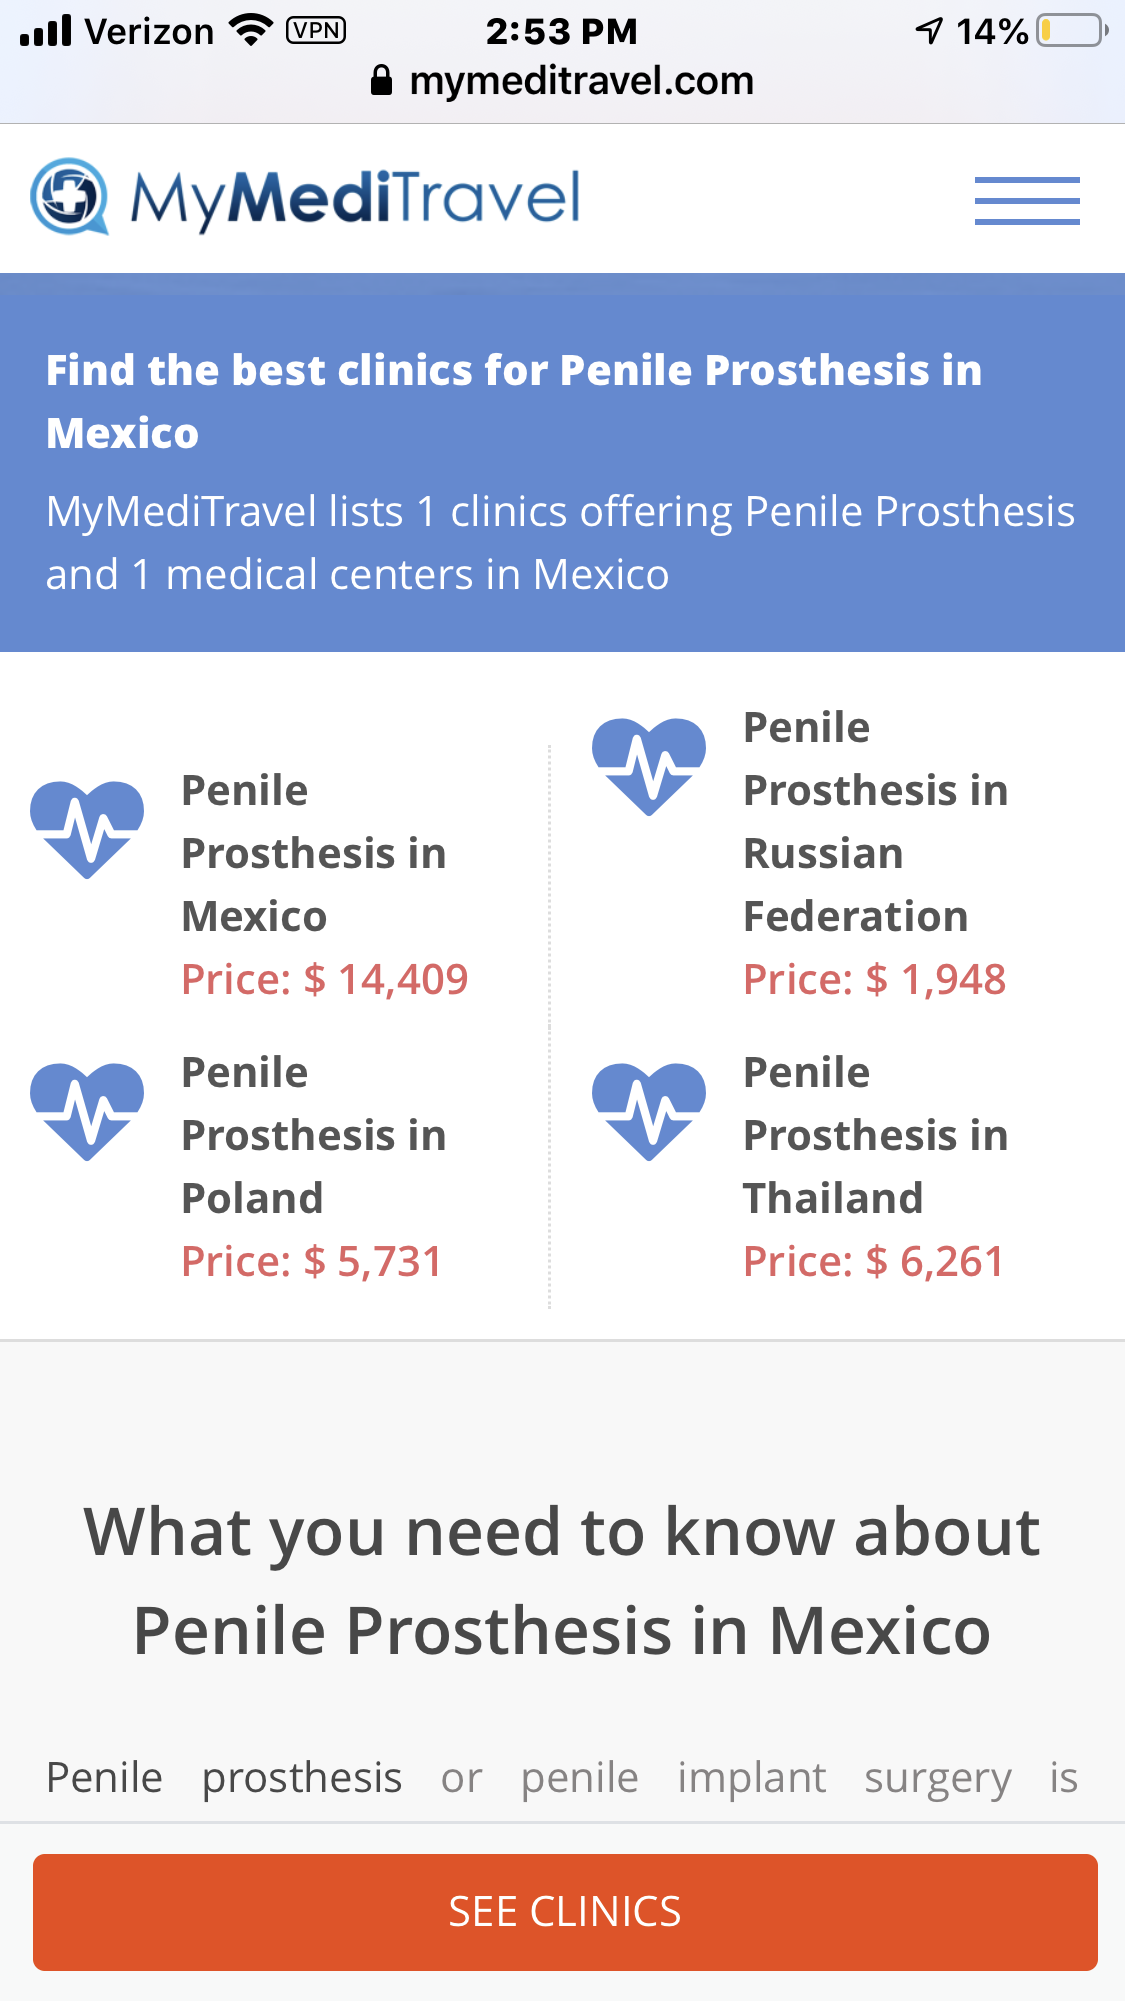Tap the padlock icon in the address bar
This screenshot has height=2001, width=1125.
(x=381, y=80)
